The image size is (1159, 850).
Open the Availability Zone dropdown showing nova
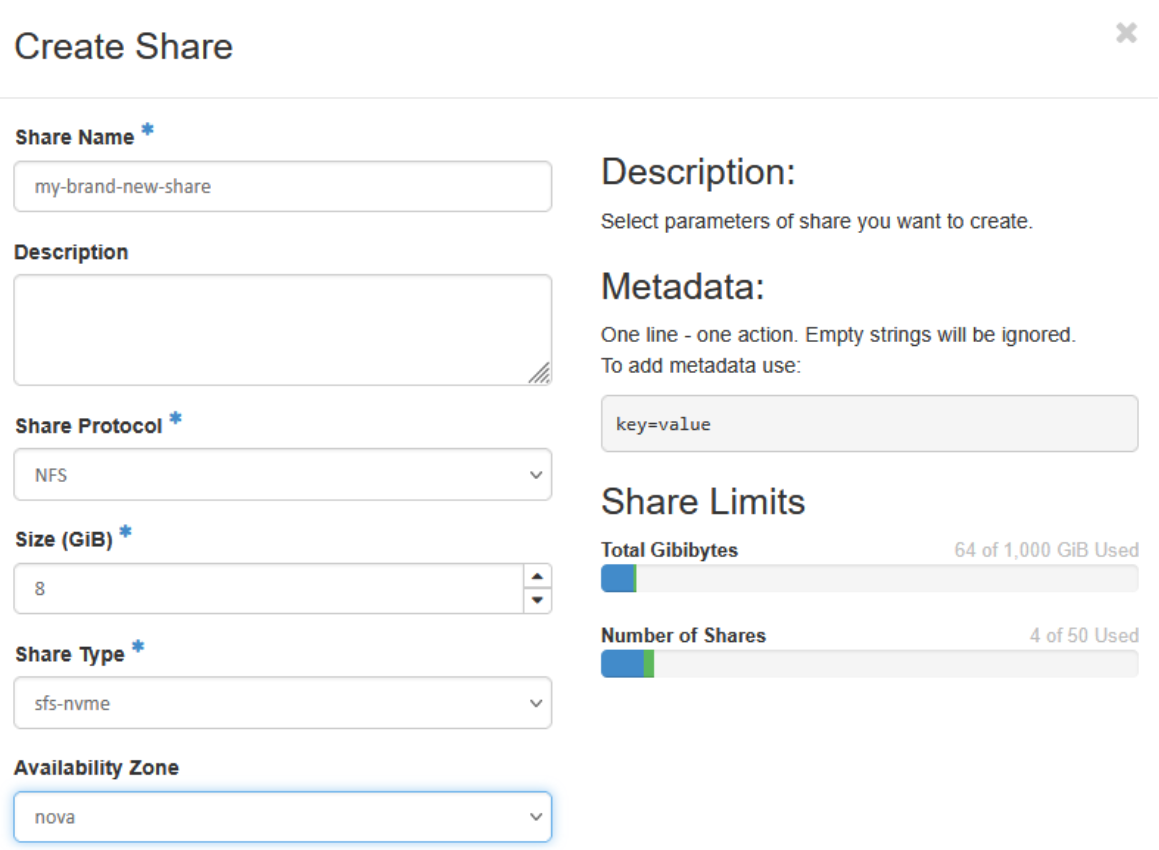click(x=282, y=817)
